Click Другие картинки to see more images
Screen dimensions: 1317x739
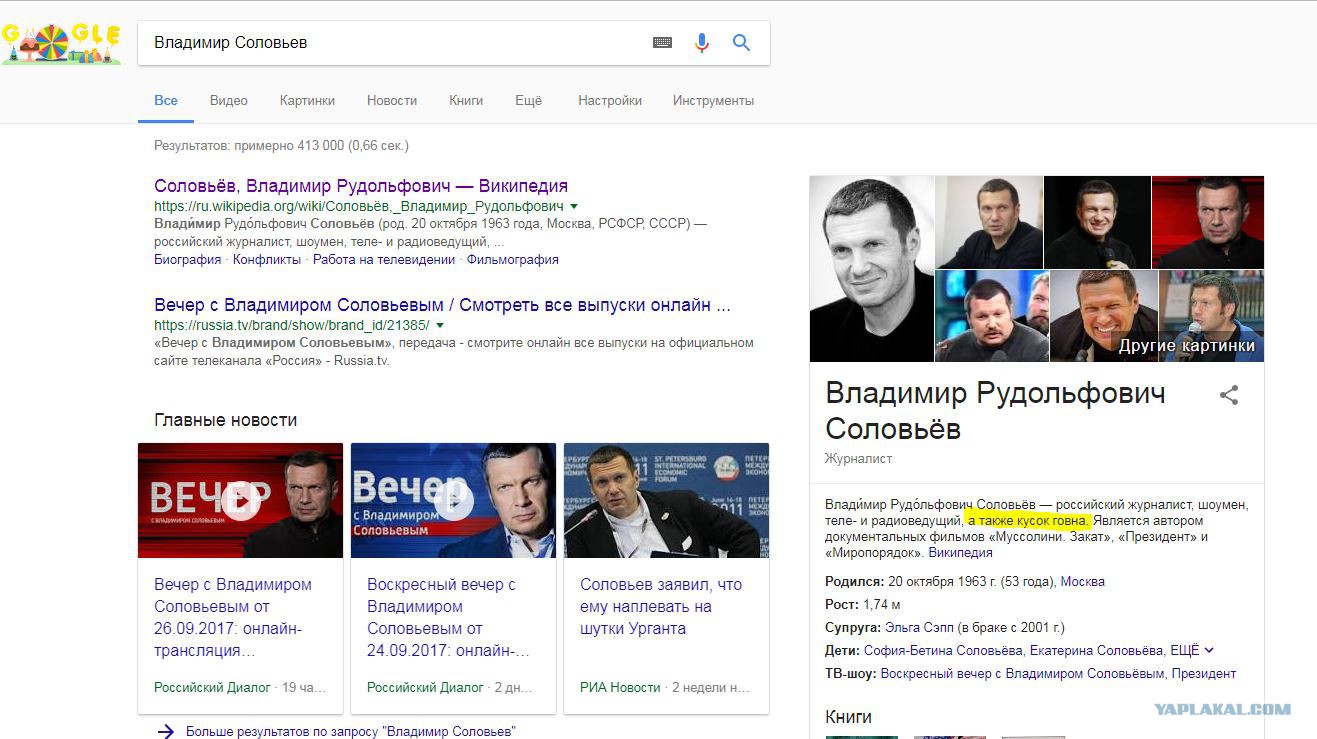coord(1186,346)
